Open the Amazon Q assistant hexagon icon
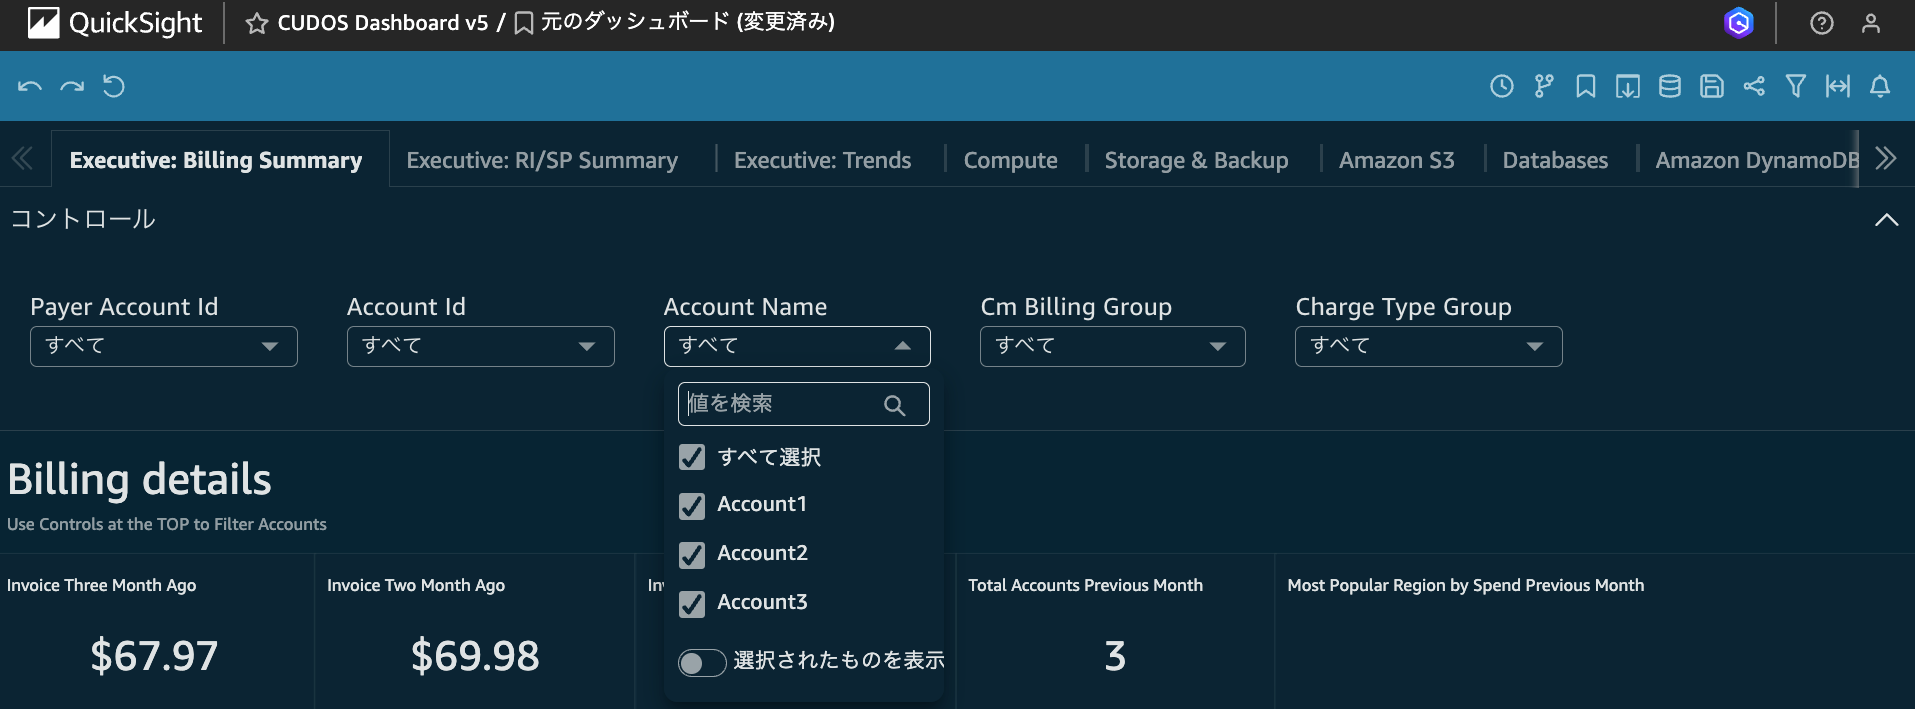This screenshot has width=1915, height=709. pos(1739,22)
